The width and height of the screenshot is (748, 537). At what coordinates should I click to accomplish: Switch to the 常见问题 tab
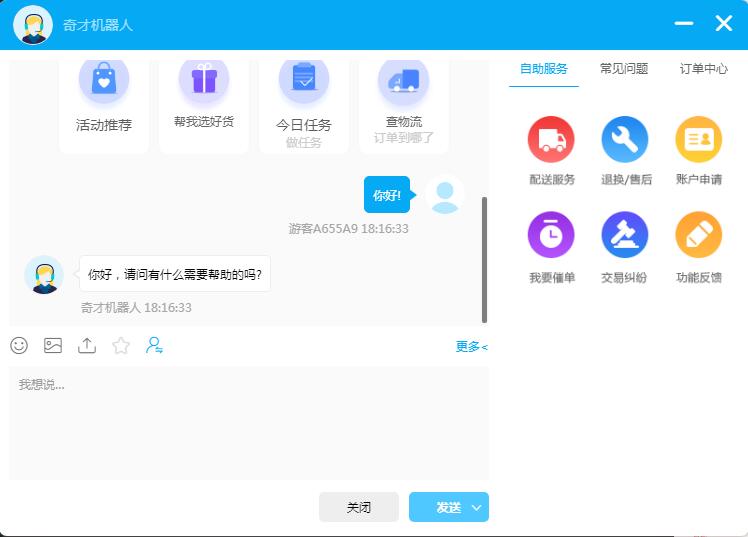(x=624, y=69)
